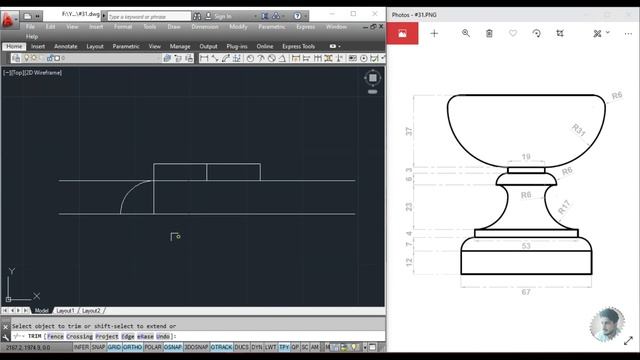Click the Edit & Create scissors icon in Photos
The height and width of the screenshot is (360, 640).
pos(598,33)
